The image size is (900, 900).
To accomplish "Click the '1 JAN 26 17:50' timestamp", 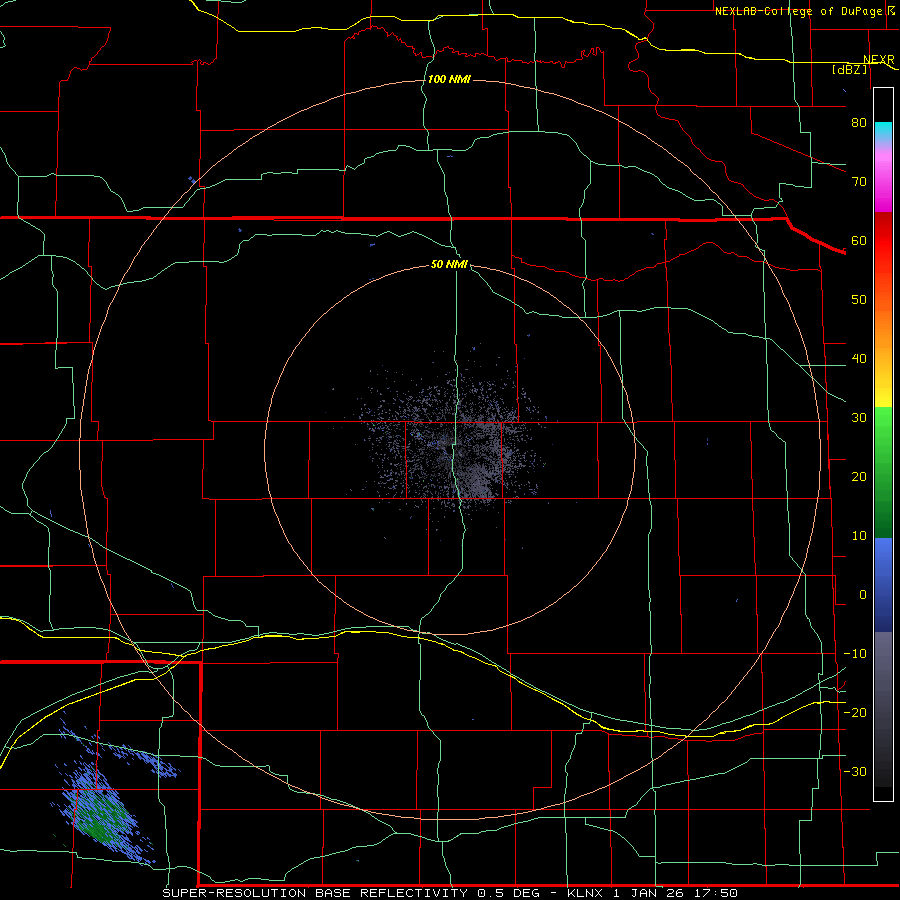I will [x=676, y=893].
